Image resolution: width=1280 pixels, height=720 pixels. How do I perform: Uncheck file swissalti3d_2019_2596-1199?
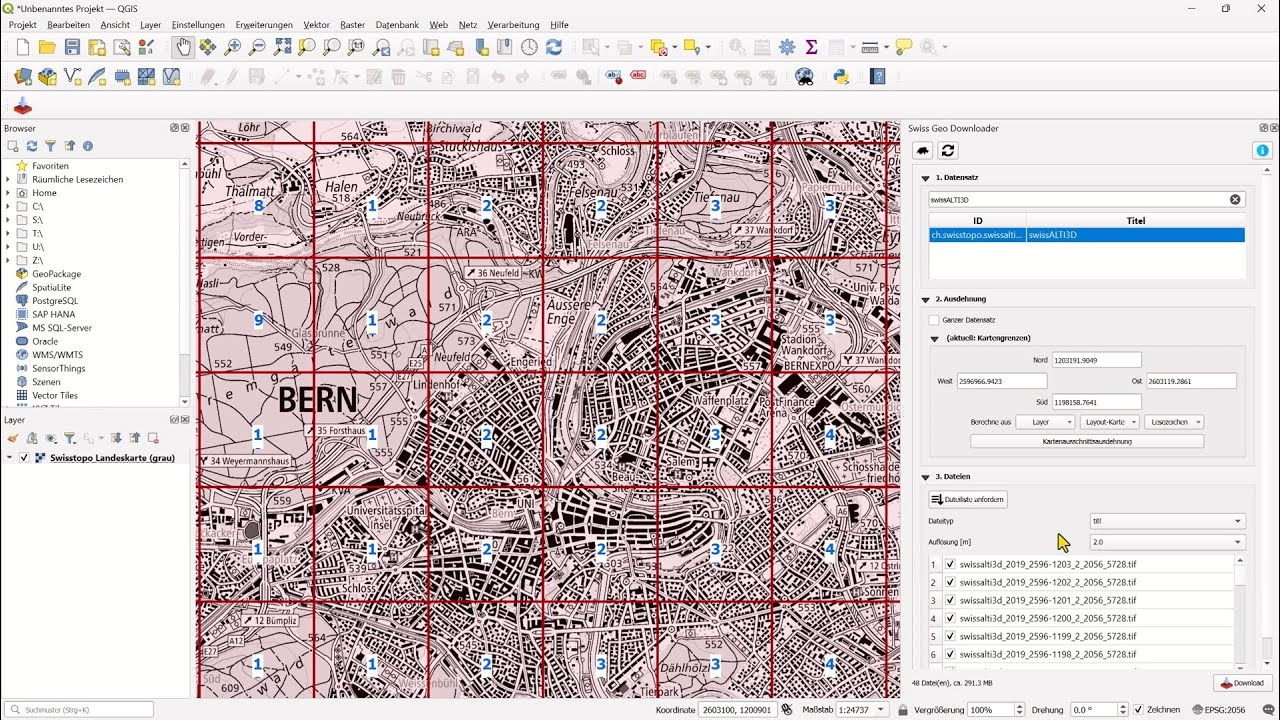[950, 636]
